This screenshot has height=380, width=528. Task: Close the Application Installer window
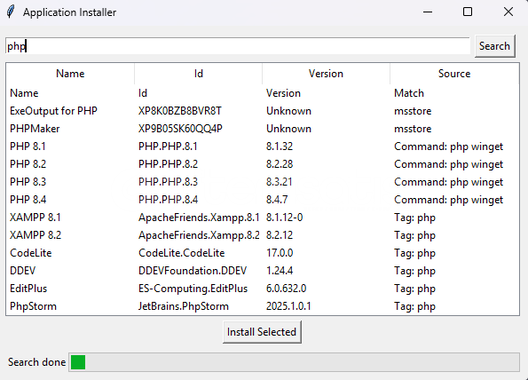point(508,12)
